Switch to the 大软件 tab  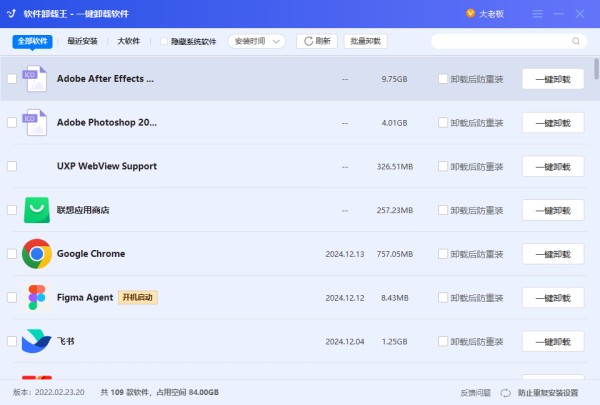(x=129, y=41)
